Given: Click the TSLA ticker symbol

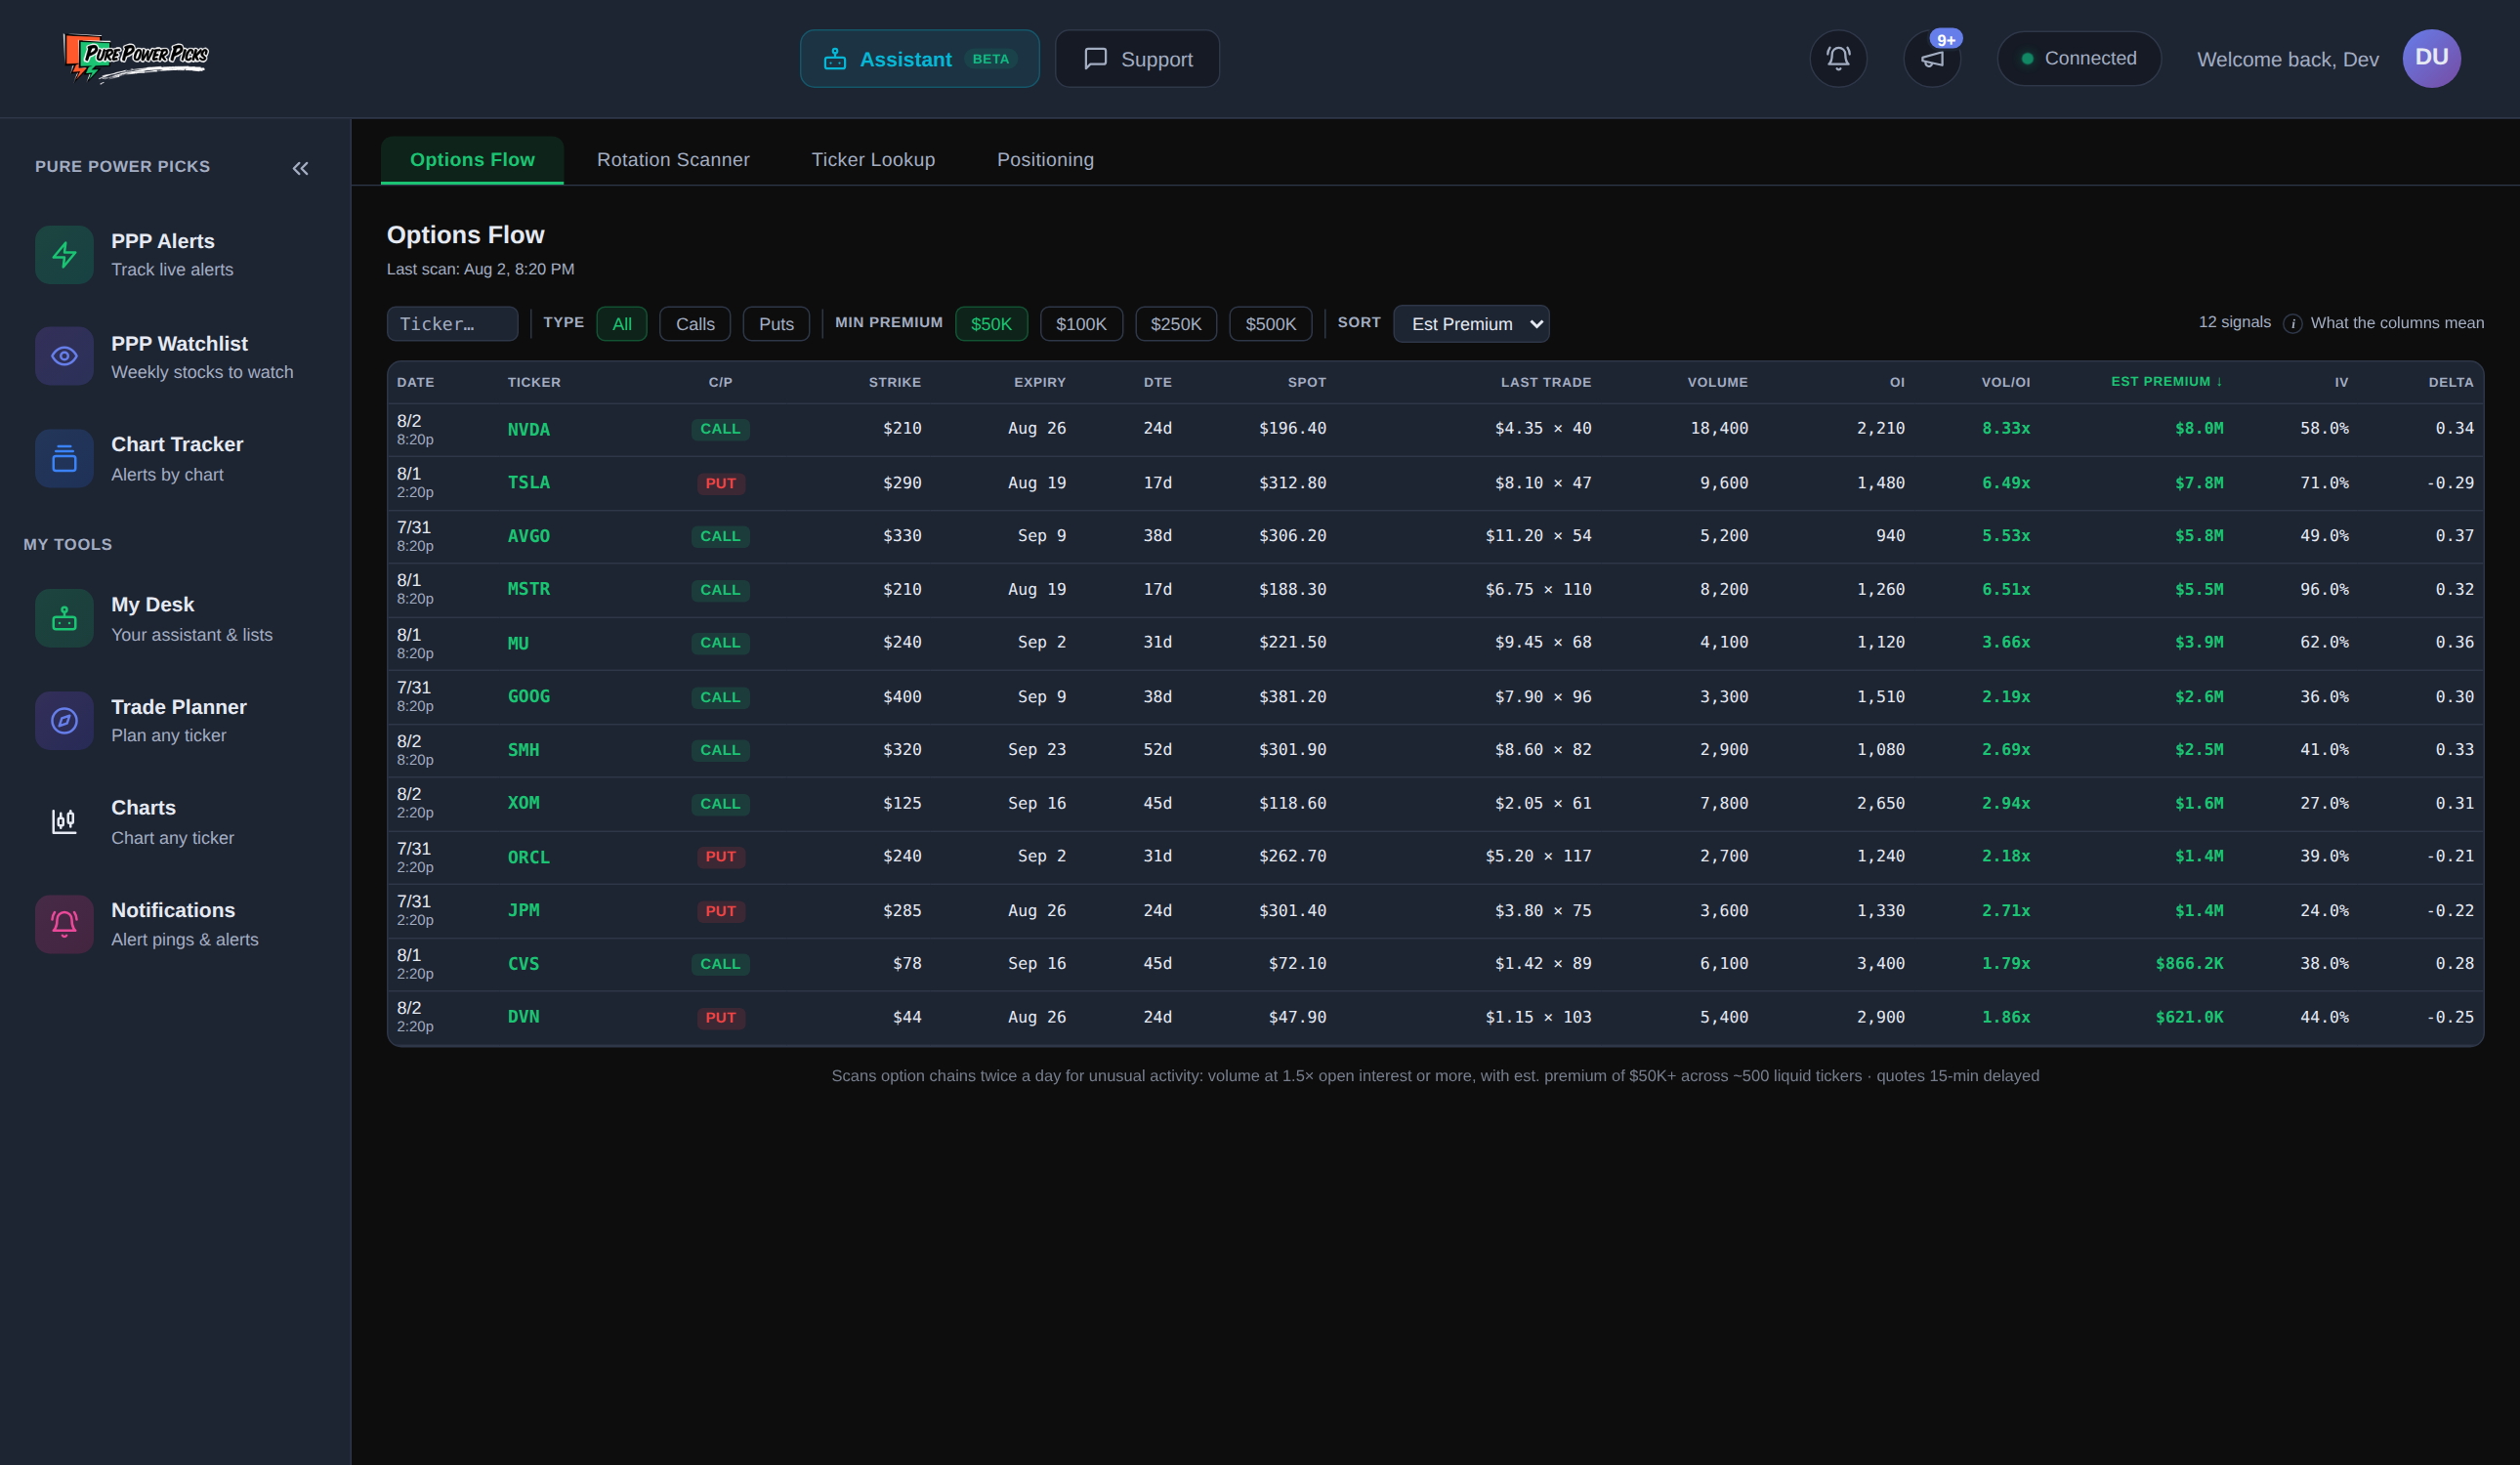Looking at the screenshot, I should click(528, 483).
